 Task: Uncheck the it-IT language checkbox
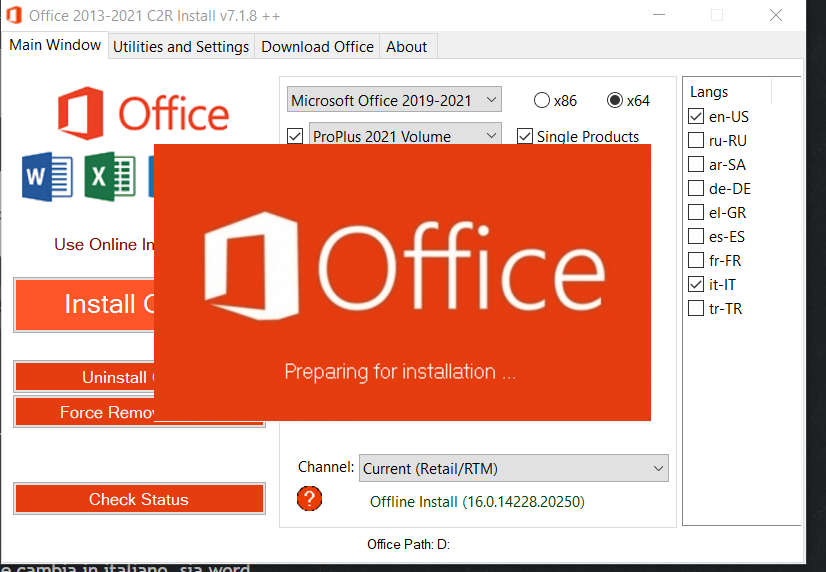[696, 284]
